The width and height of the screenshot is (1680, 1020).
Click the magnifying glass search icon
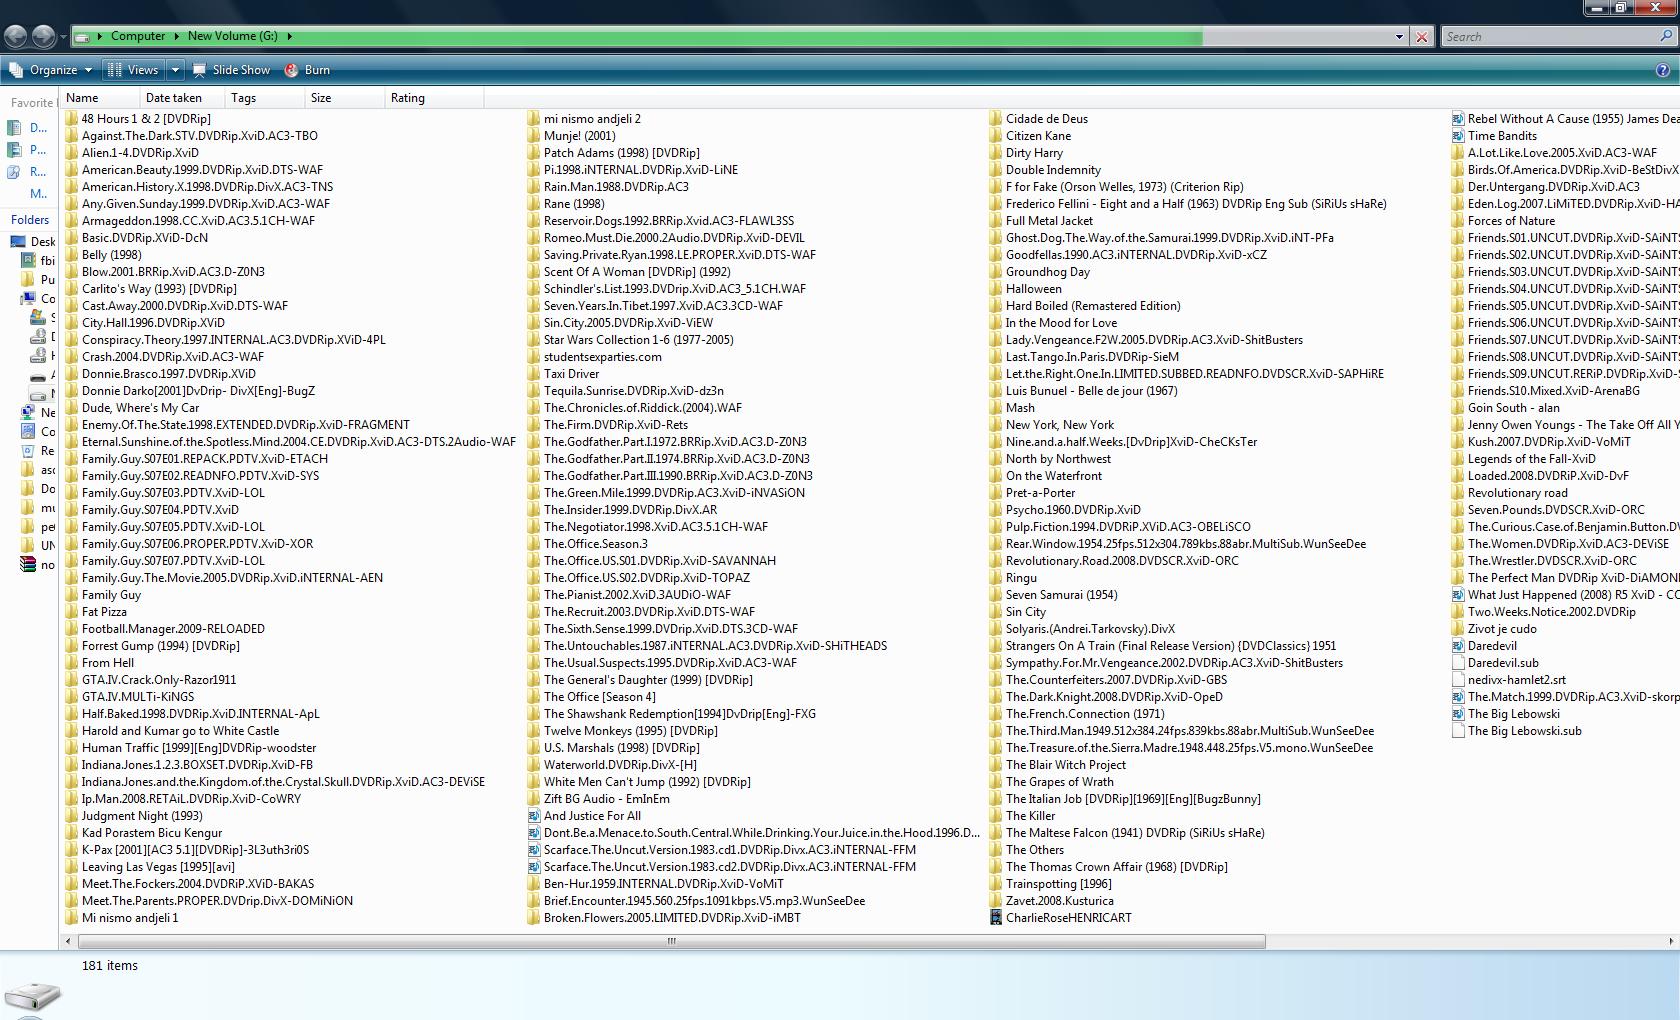[1665, 36]
